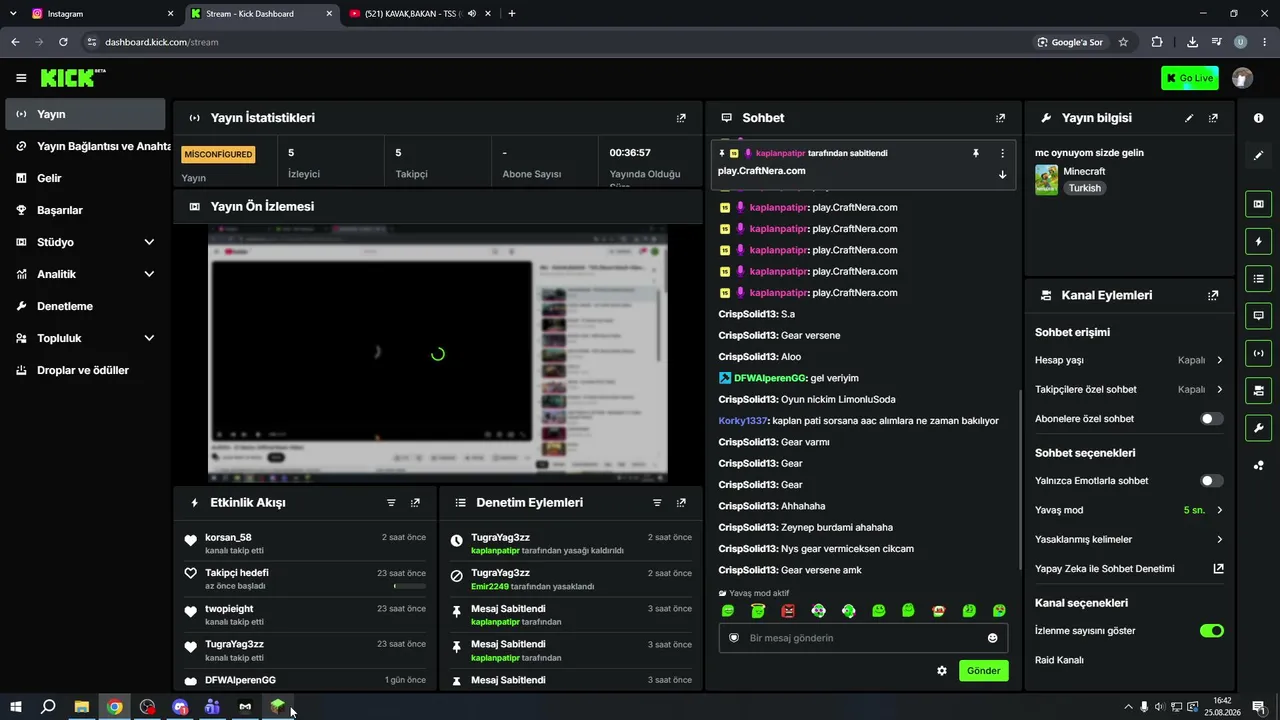Click the info icon in the right rail
1280x720 pixels.
pos(1258,118)
